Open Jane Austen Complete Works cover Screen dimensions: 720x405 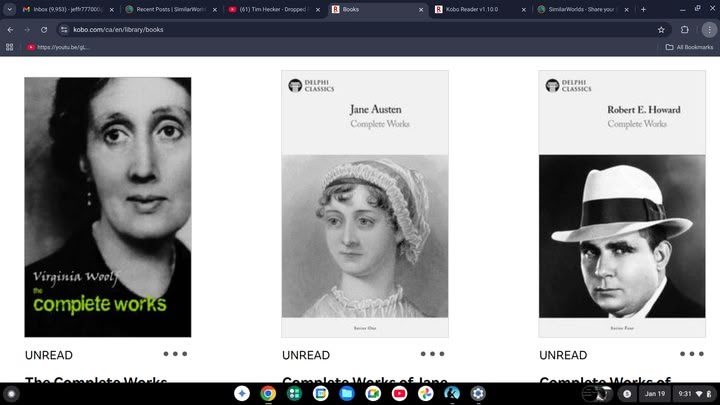[365, 205]
